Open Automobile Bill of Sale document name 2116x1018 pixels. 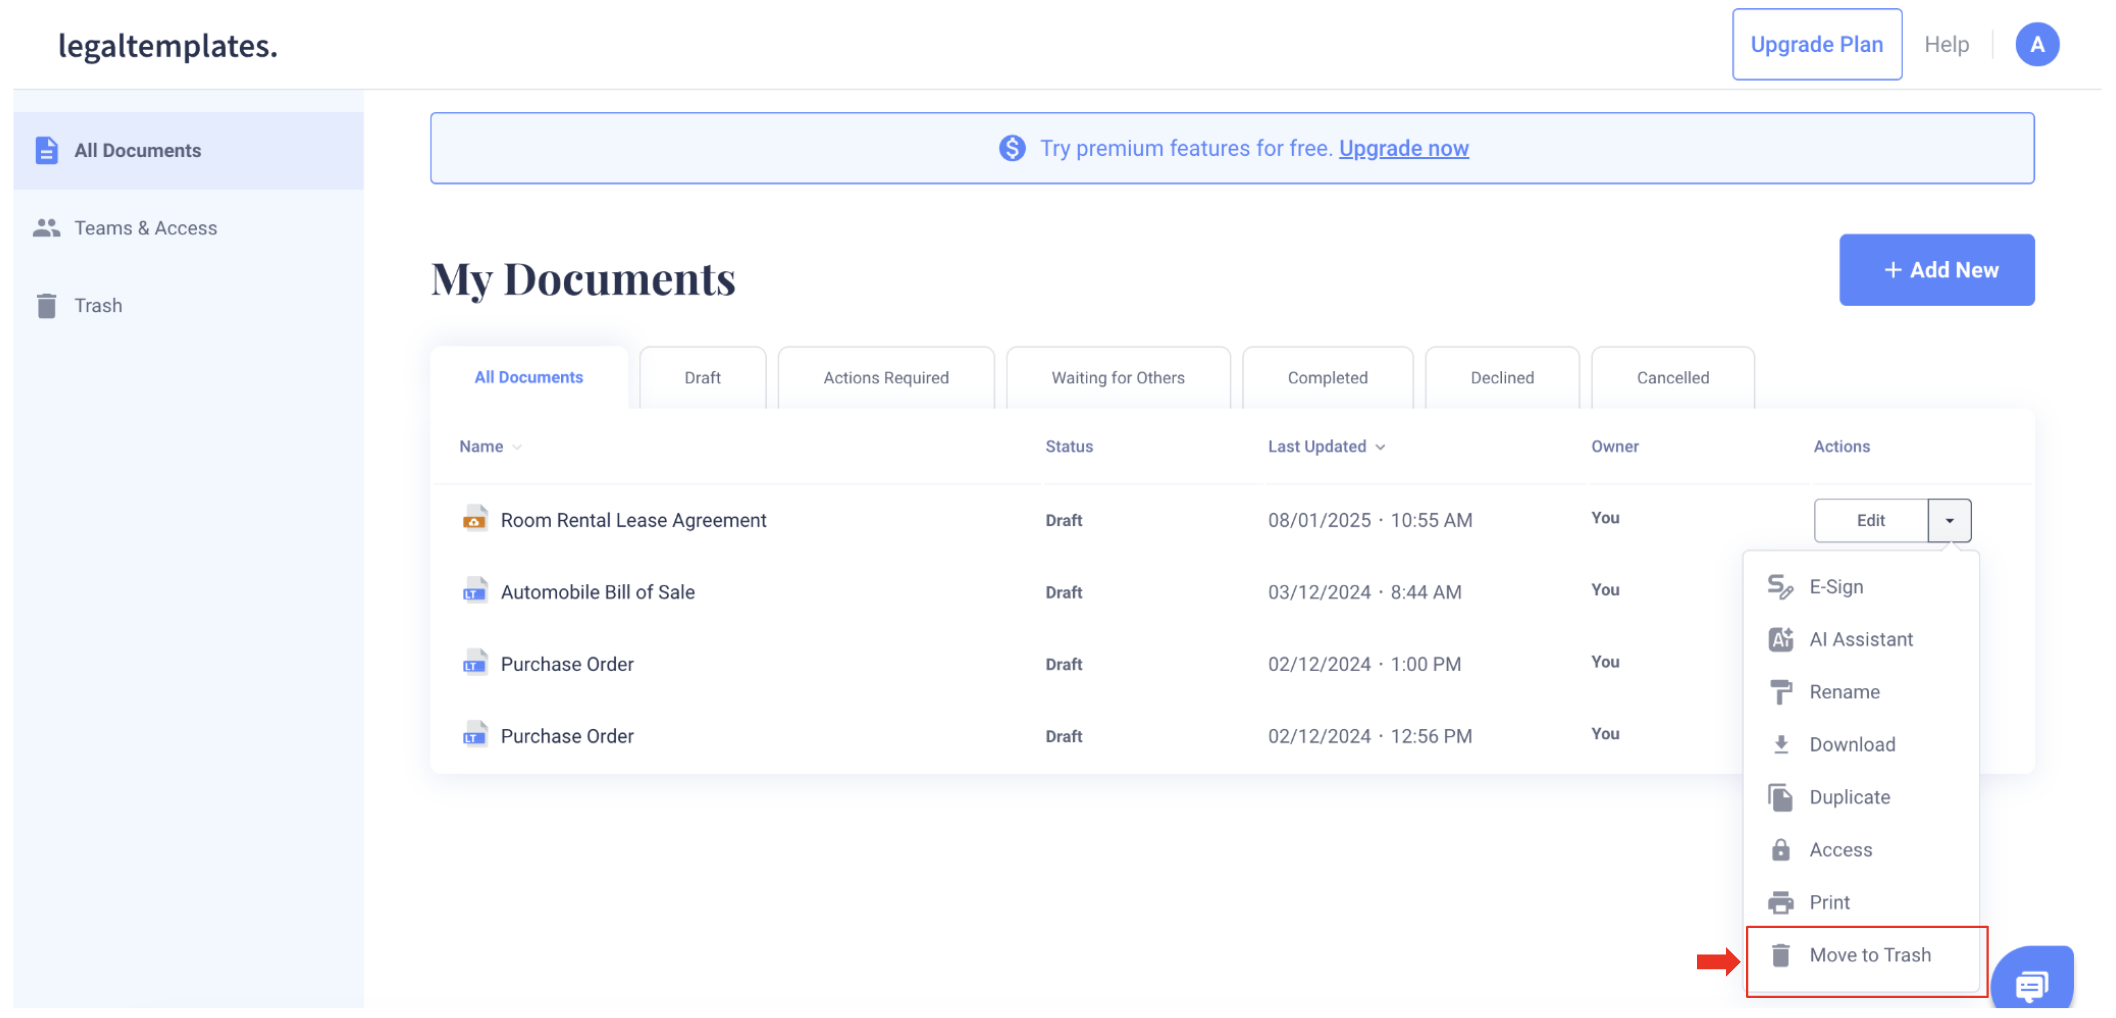point(597,592)
